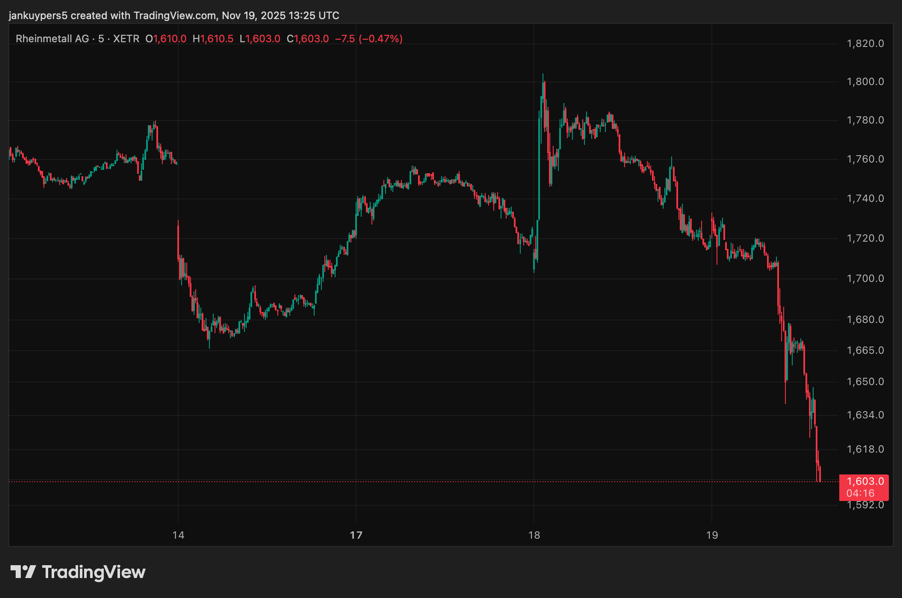Click the Open value "1,610.0" in the legend
902x598 pixels.
coord(170,39)
